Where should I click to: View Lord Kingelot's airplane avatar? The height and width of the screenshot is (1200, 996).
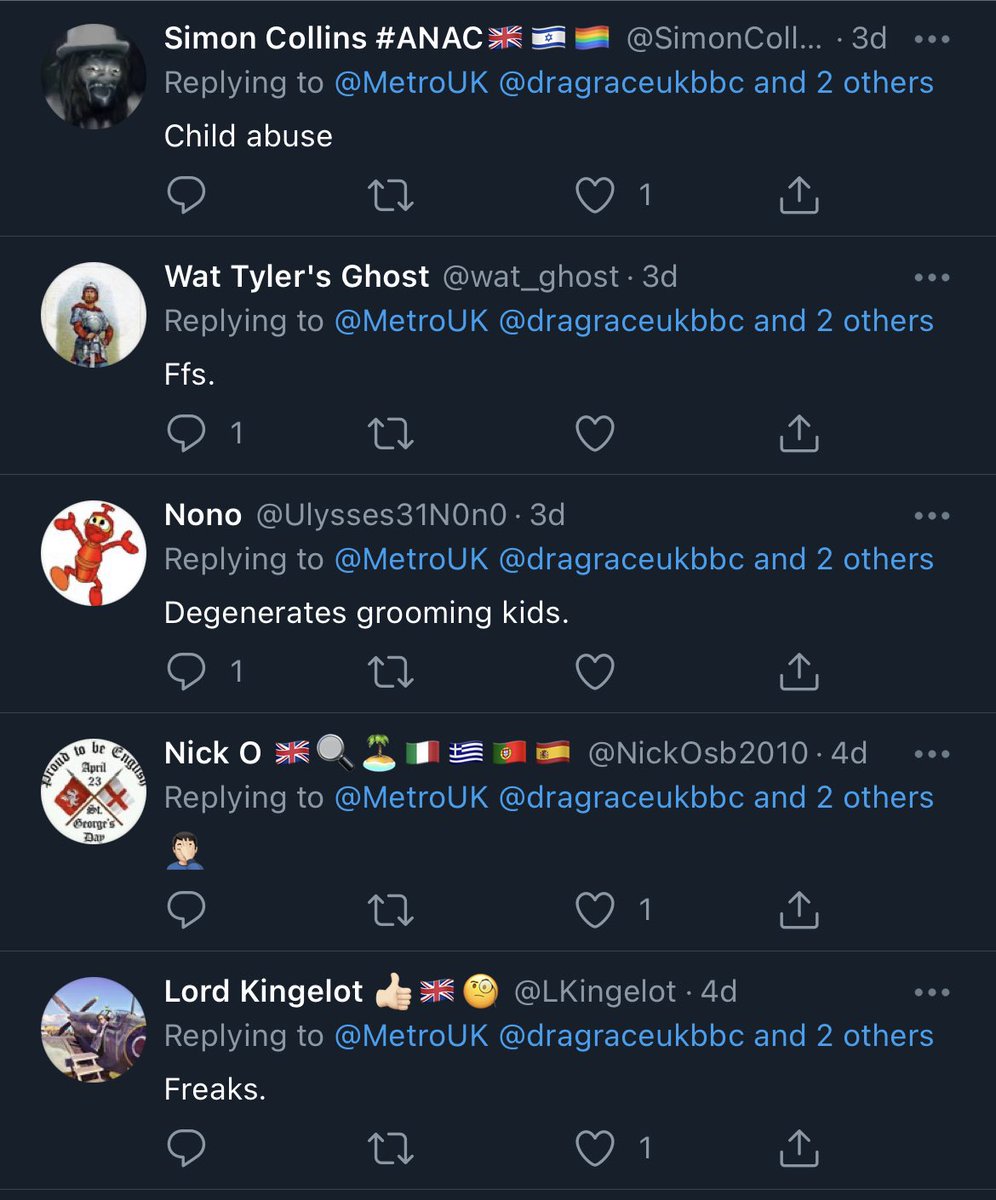point(93,1029)
